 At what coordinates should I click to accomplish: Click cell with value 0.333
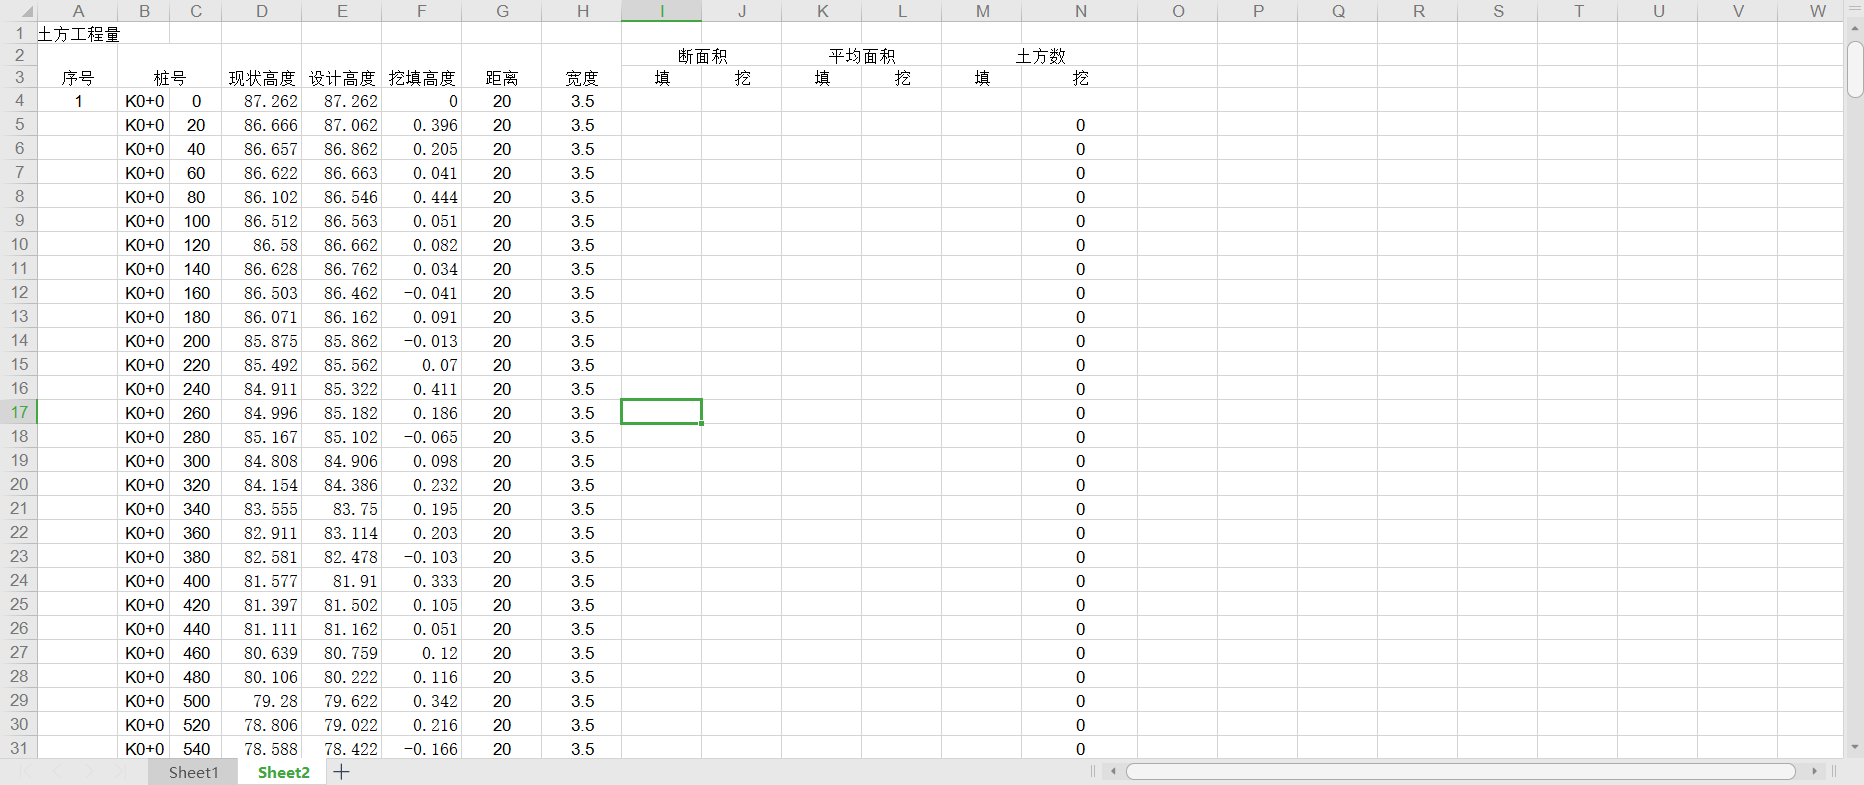click(422, 581)
